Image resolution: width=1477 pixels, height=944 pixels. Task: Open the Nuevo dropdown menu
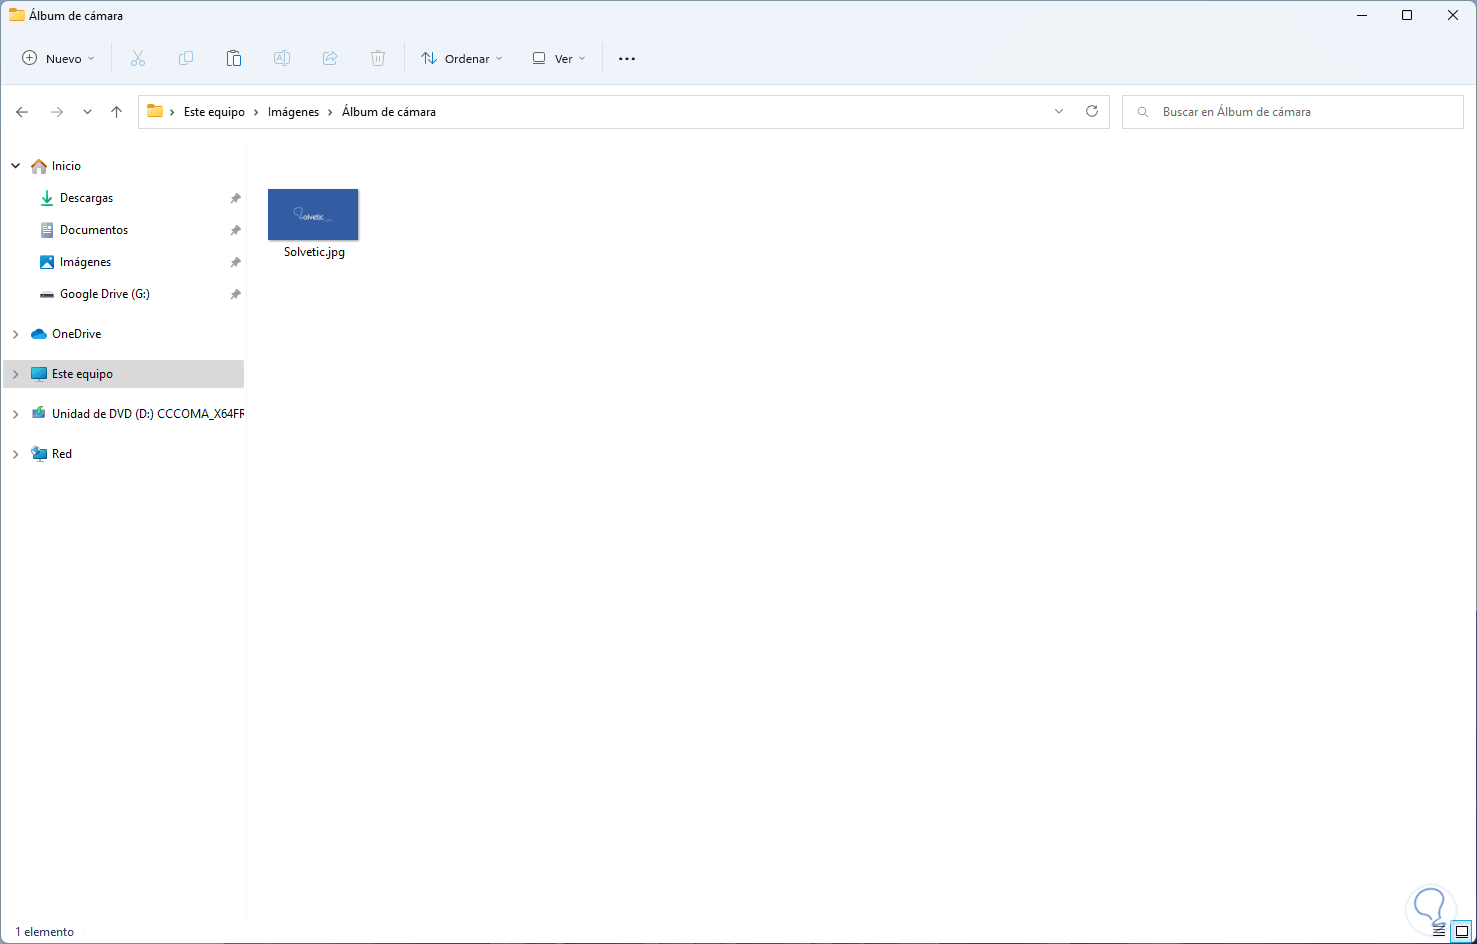(59, 59)
